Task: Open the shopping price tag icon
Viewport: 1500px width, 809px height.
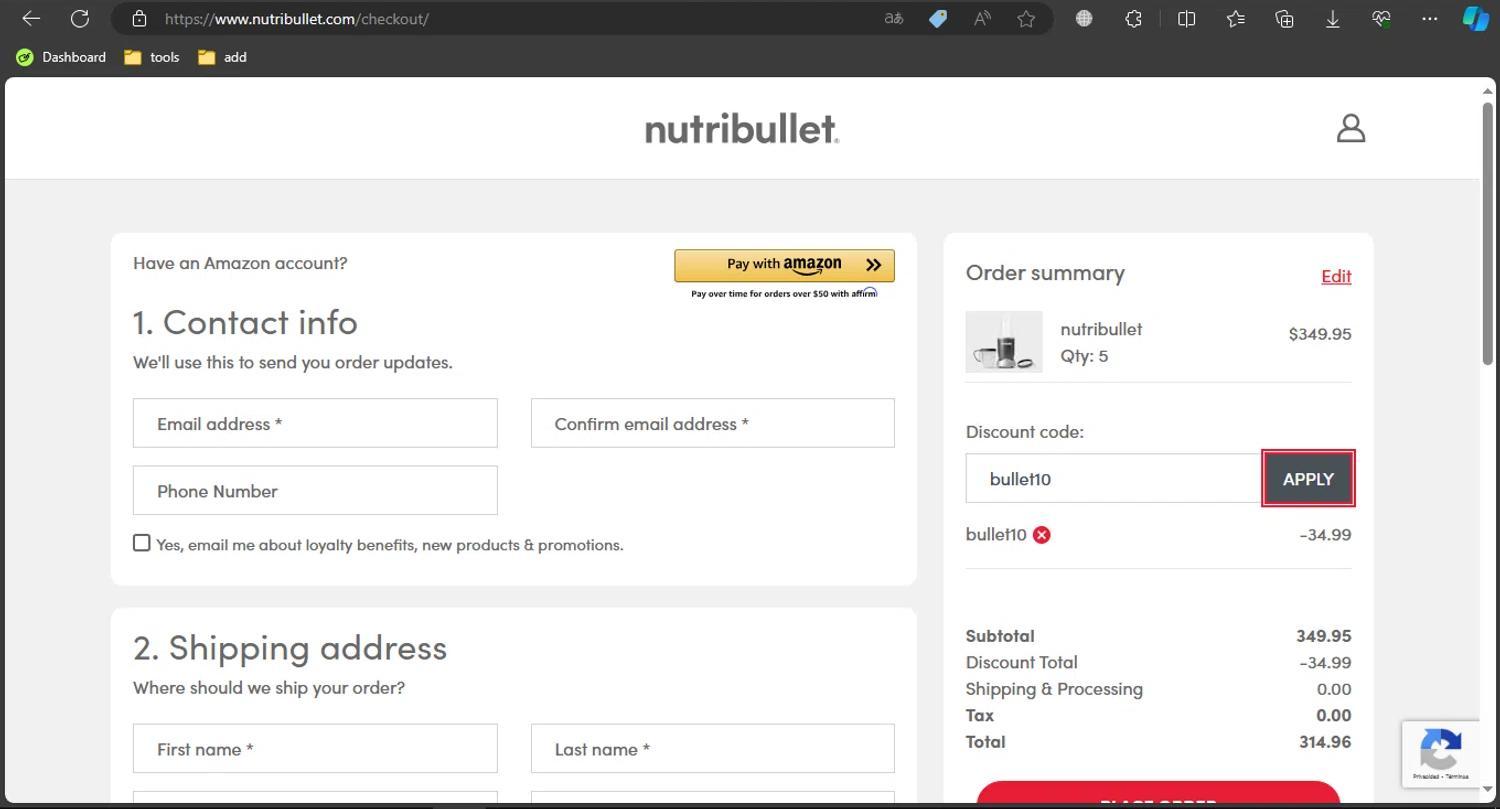Action: click(x=938, y=18)
